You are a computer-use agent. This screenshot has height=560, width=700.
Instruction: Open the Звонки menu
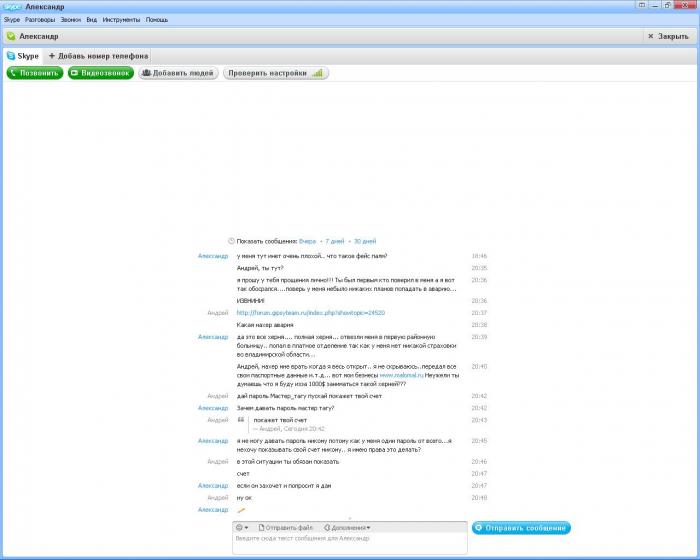coord(71,20)
